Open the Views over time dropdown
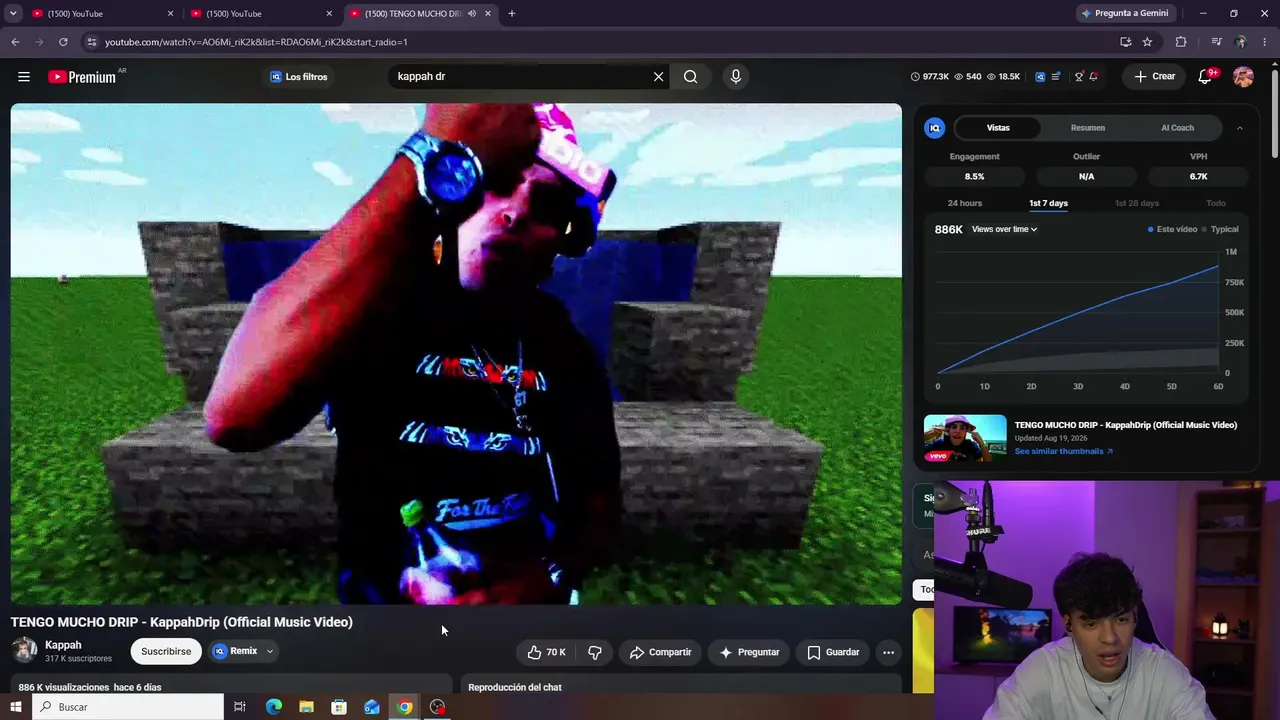Viewport: 1280px width, 720px height. (x=1004, y=229)
